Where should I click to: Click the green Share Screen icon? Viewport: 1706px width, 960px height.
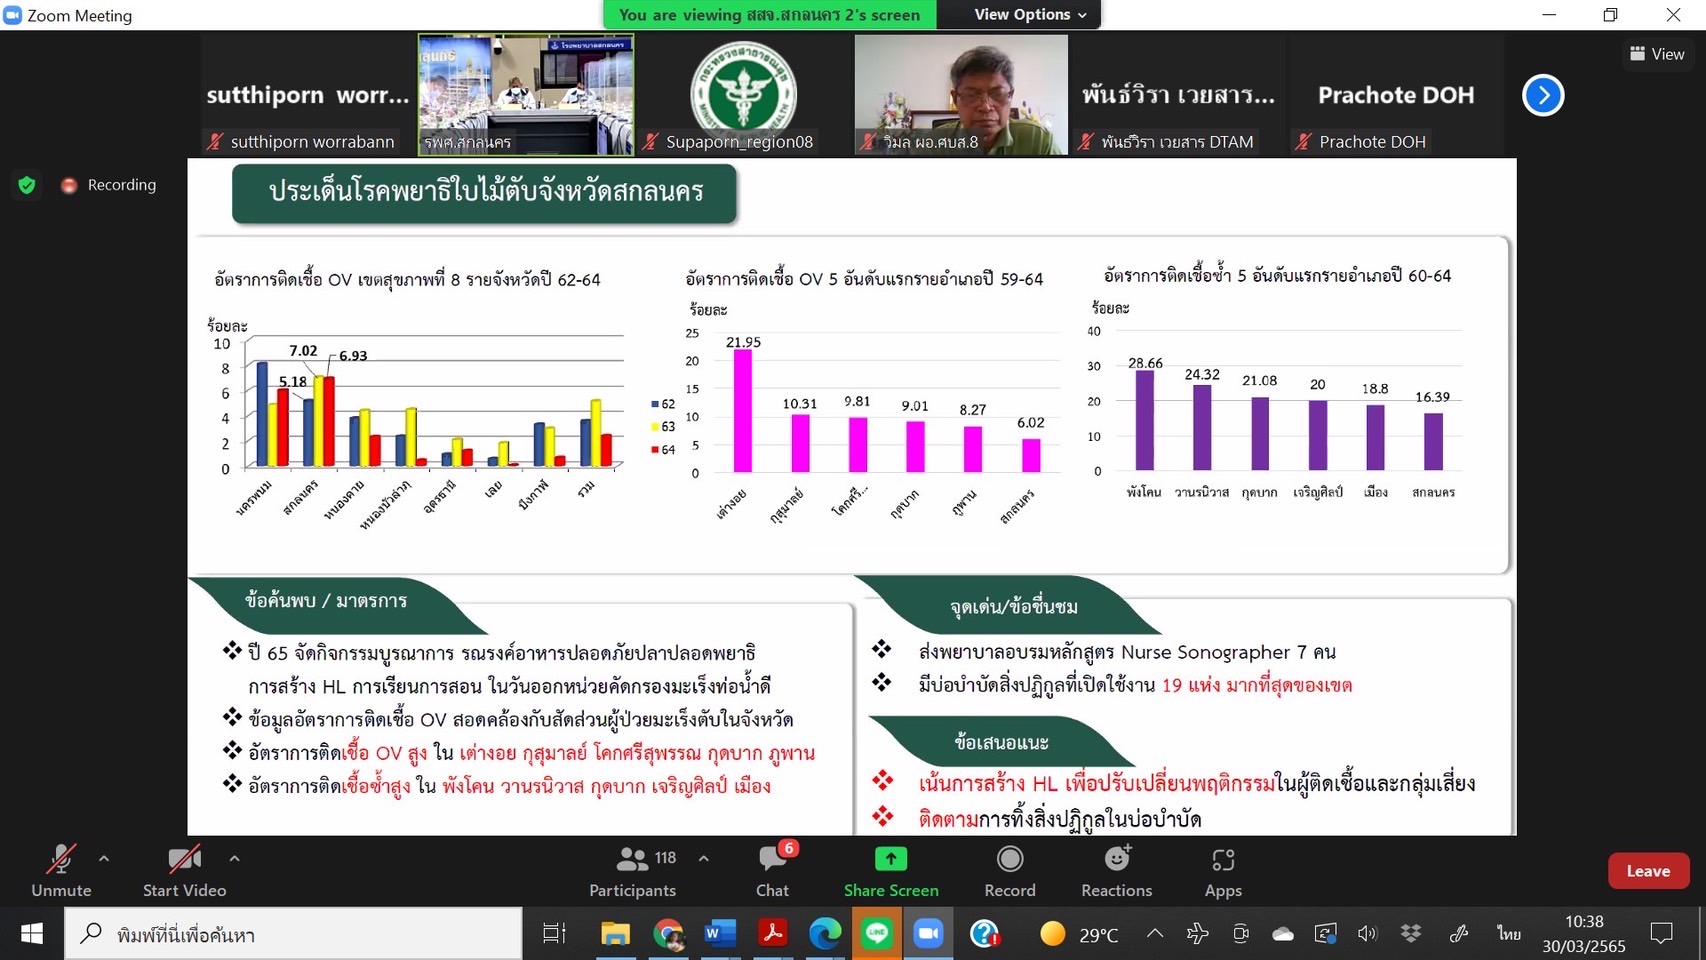click(x=890, y=860)
